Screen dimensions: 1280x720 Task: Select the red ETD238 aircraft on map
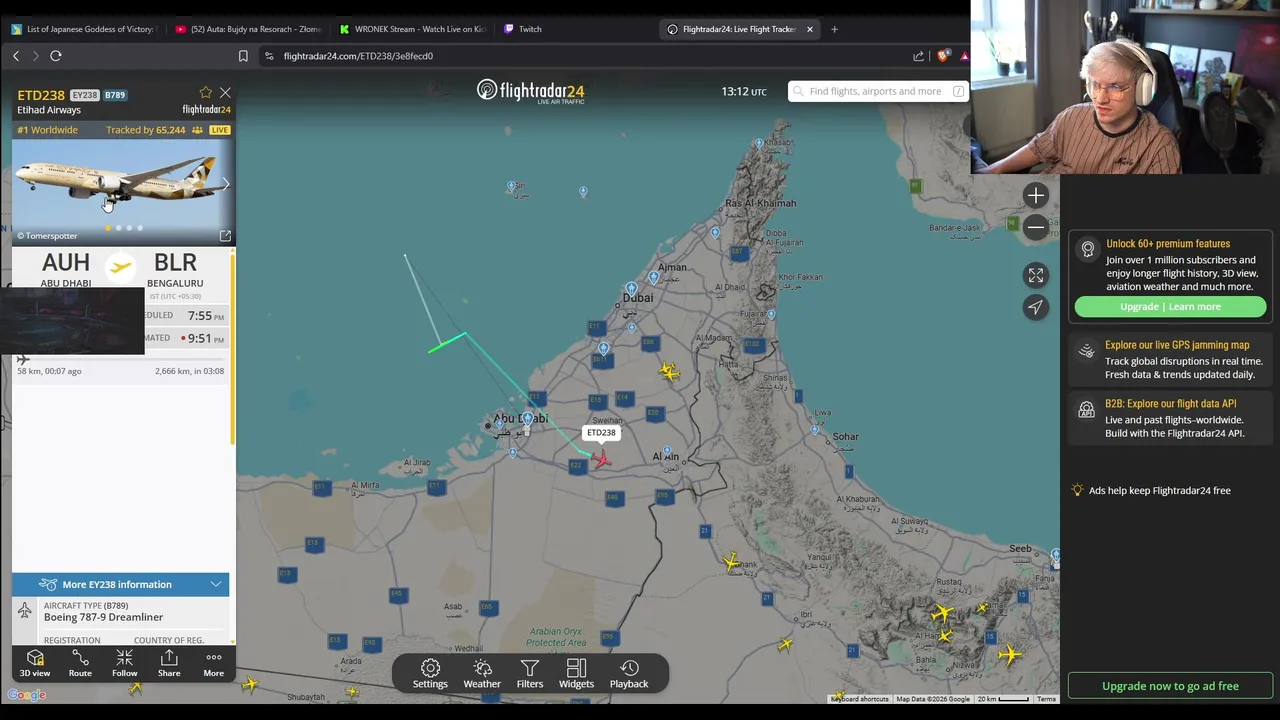point(601,458)
